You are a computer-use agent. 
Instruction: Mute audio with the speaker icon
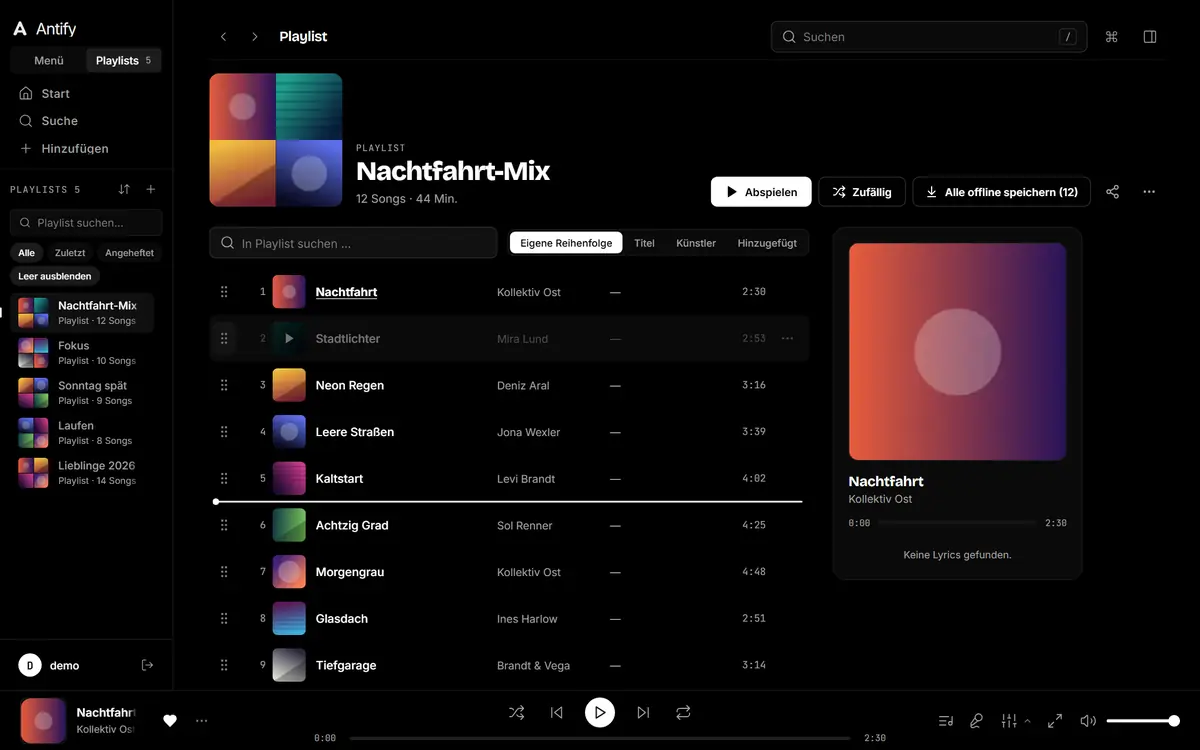pyautogui.click(x=1088, y=720)
